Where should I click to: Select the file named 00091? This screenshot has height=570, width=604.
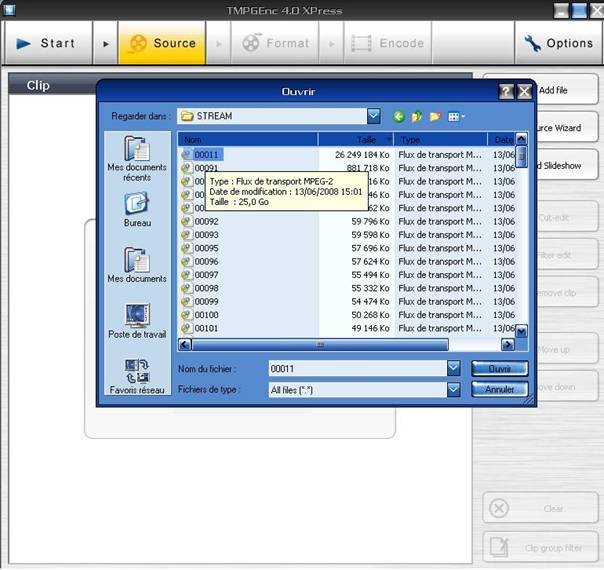click(206, 168)
